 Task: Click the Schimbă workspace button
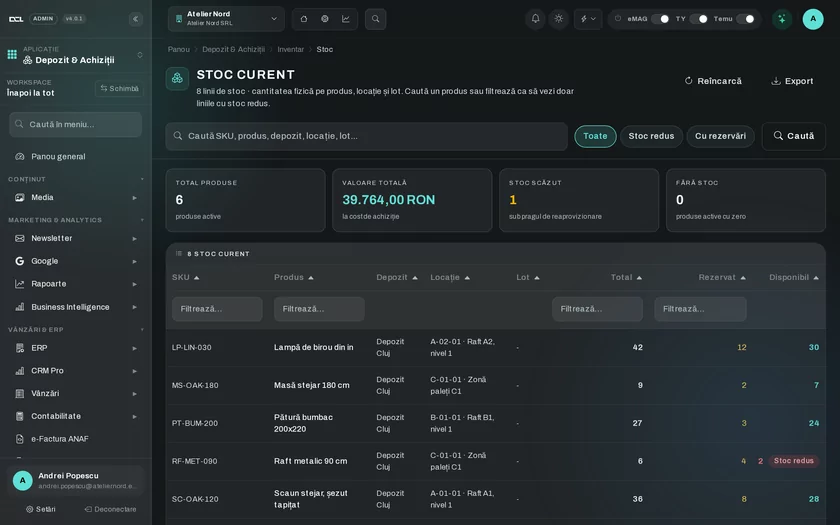tap(119, 88)
